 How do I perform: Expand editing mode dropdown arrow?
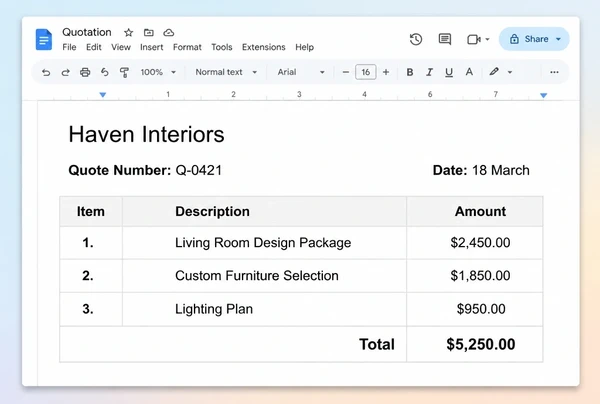click(x=510, y=72)
